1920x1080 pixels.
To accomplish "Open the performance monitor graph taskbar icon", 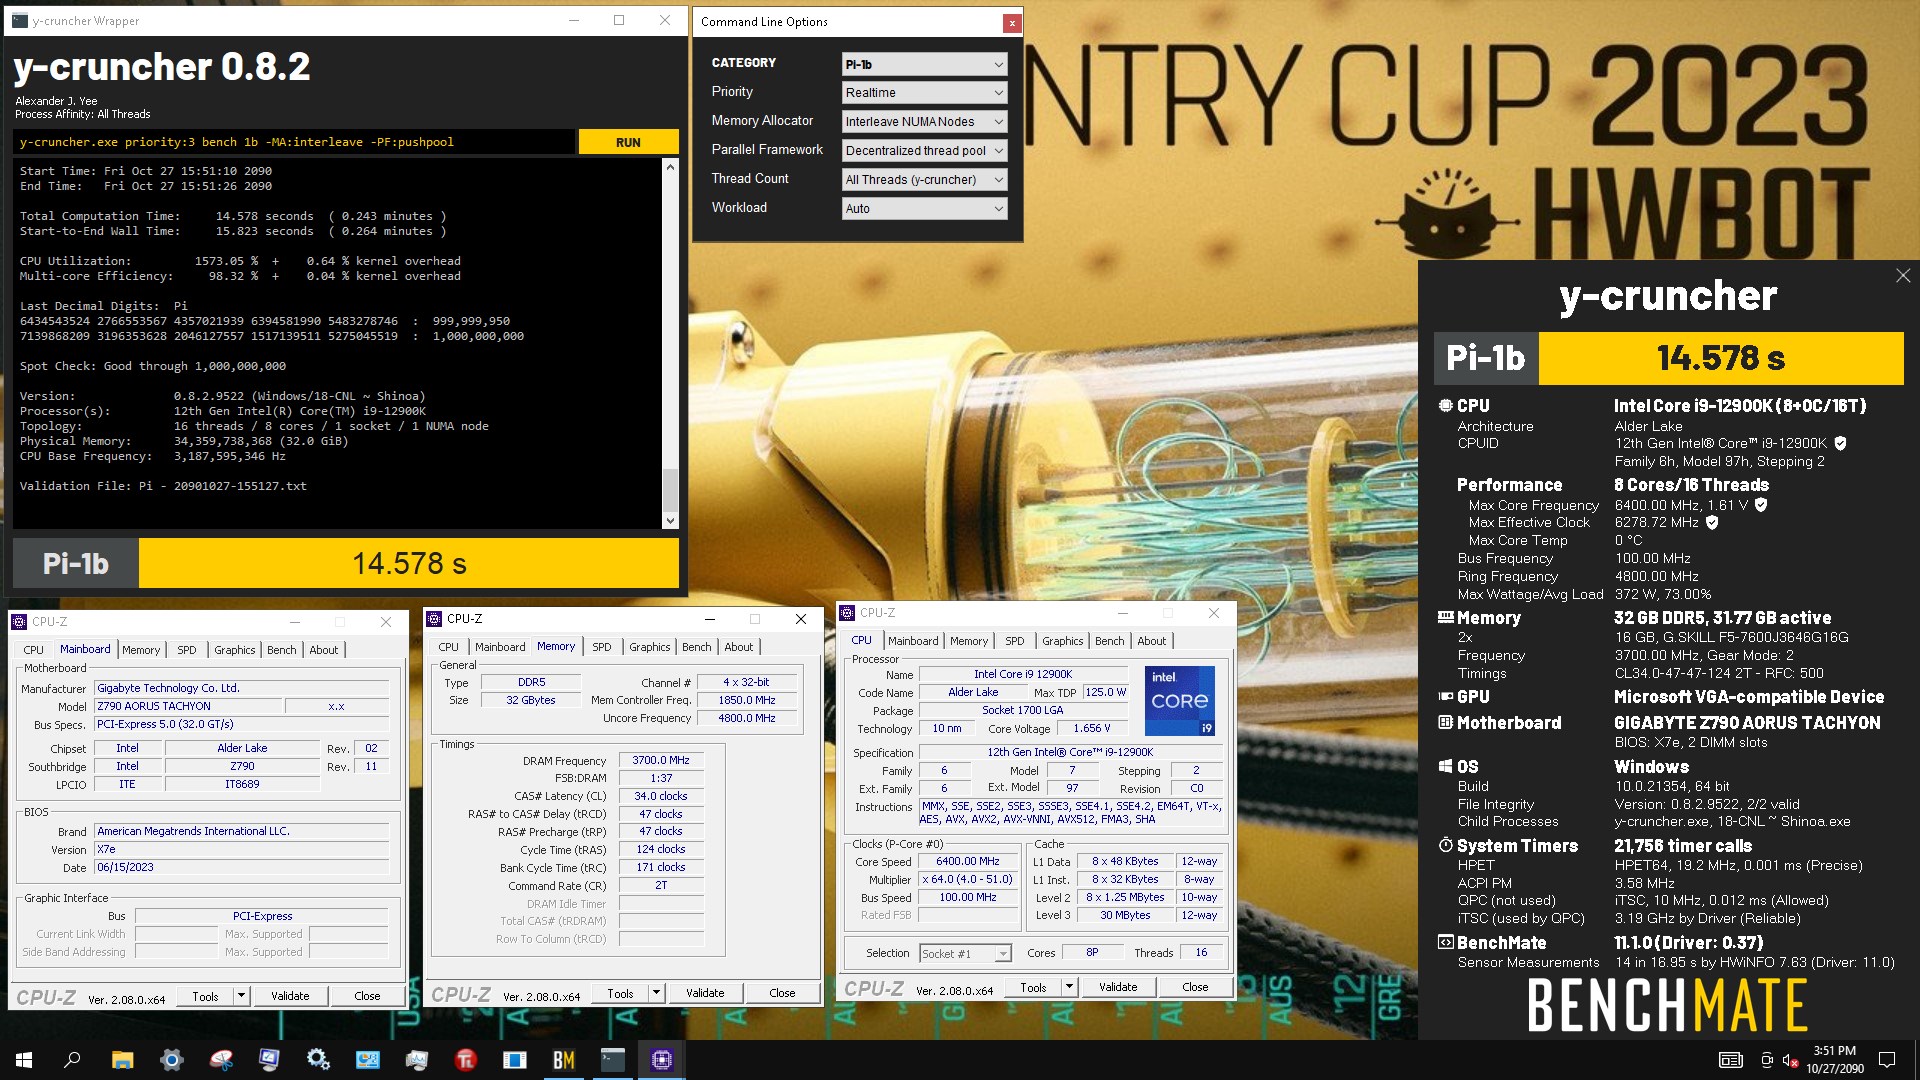I will pos(416,1060).
